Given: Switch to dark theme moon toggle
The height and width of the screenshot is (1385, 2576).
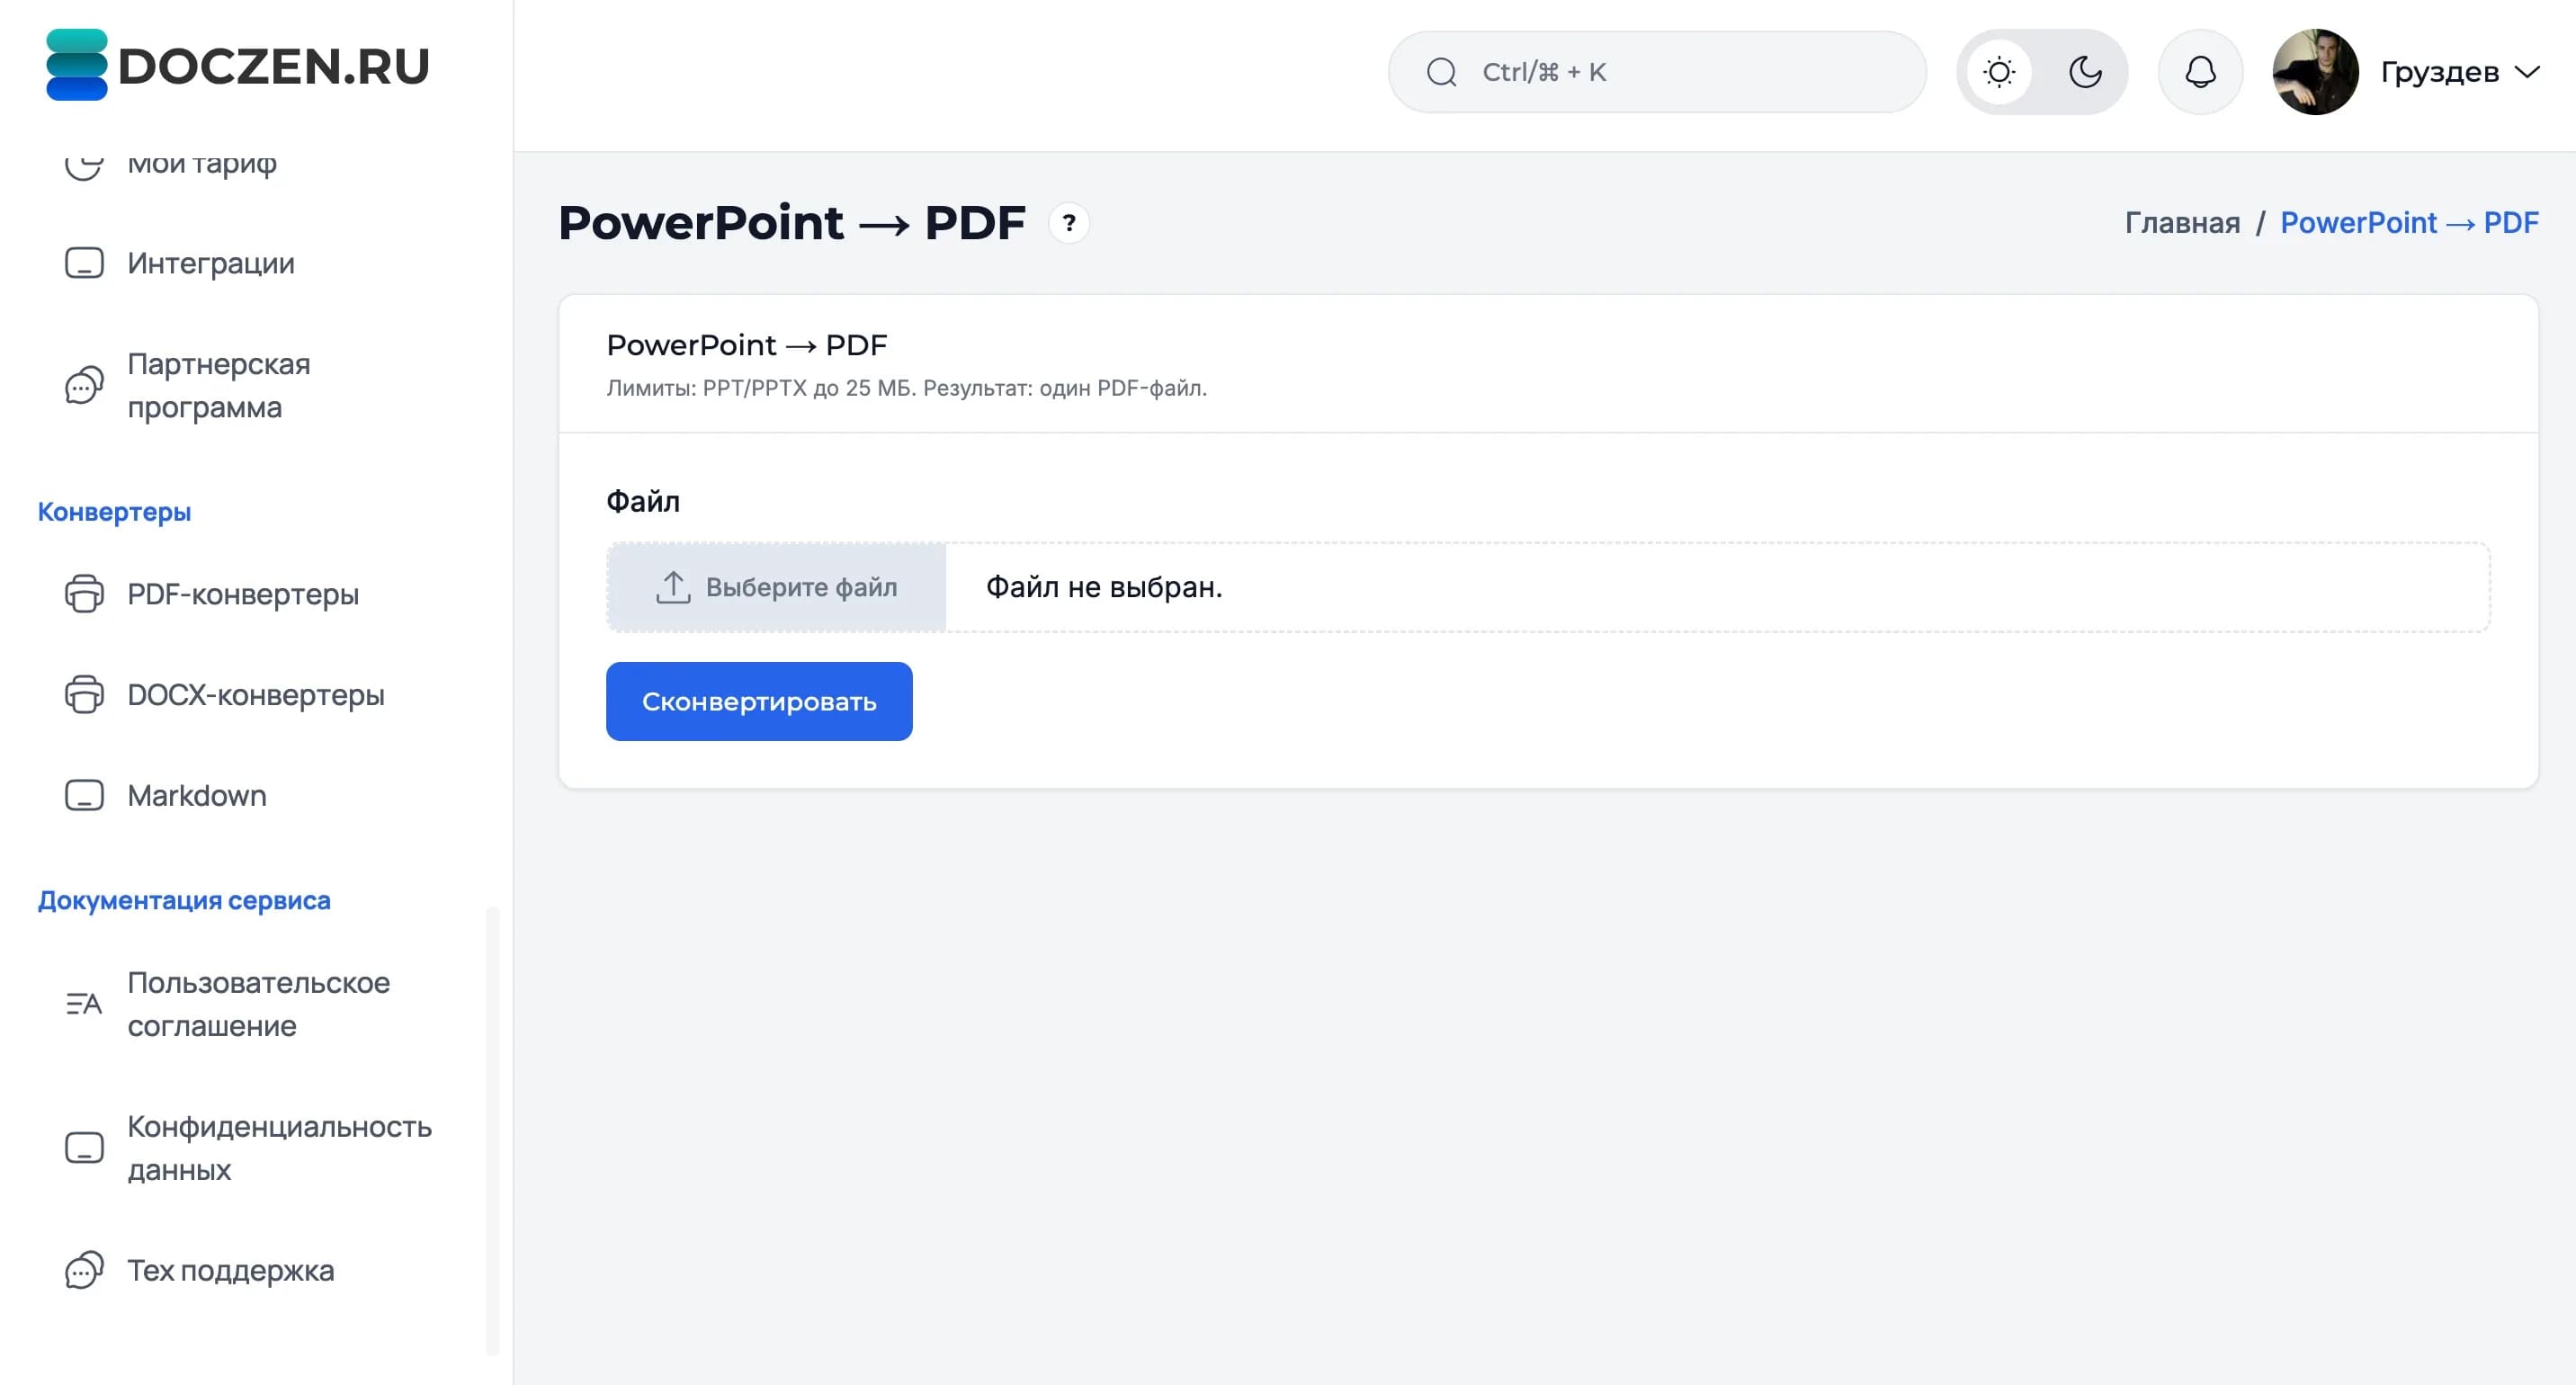Looking at the screenshot, I should pos(2085,72).
